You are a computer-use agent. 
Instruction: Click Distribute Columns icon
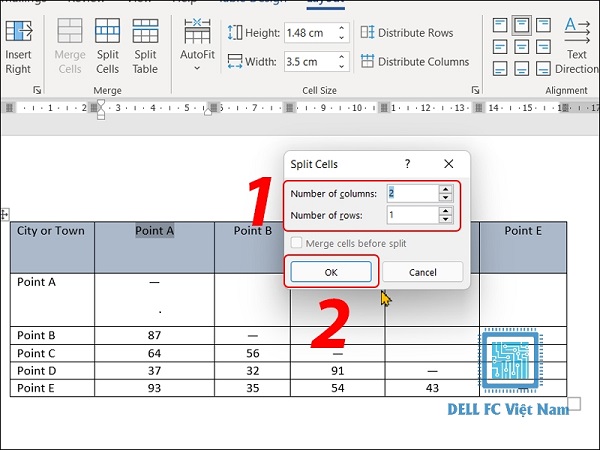tap(367, 61)
